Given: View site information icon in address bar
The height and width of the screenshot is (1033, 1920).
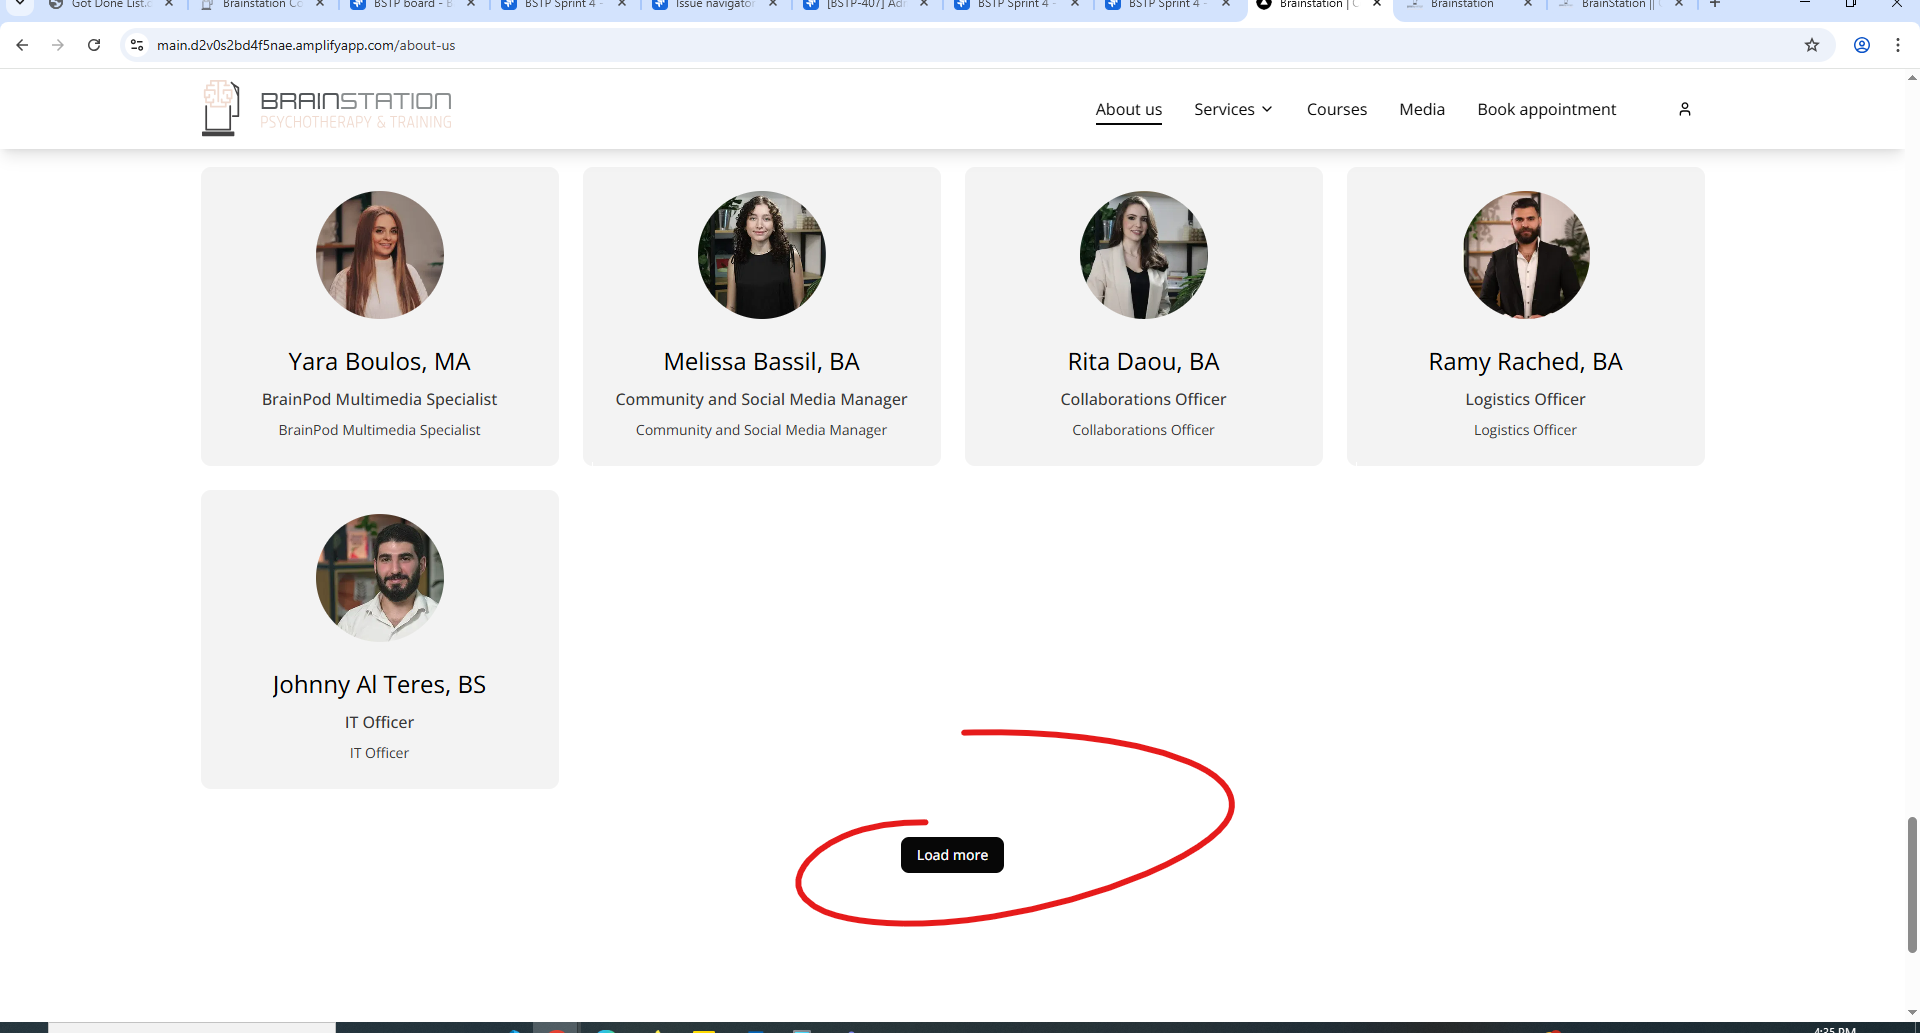Looking at the screenshot, I should (138, 45).
